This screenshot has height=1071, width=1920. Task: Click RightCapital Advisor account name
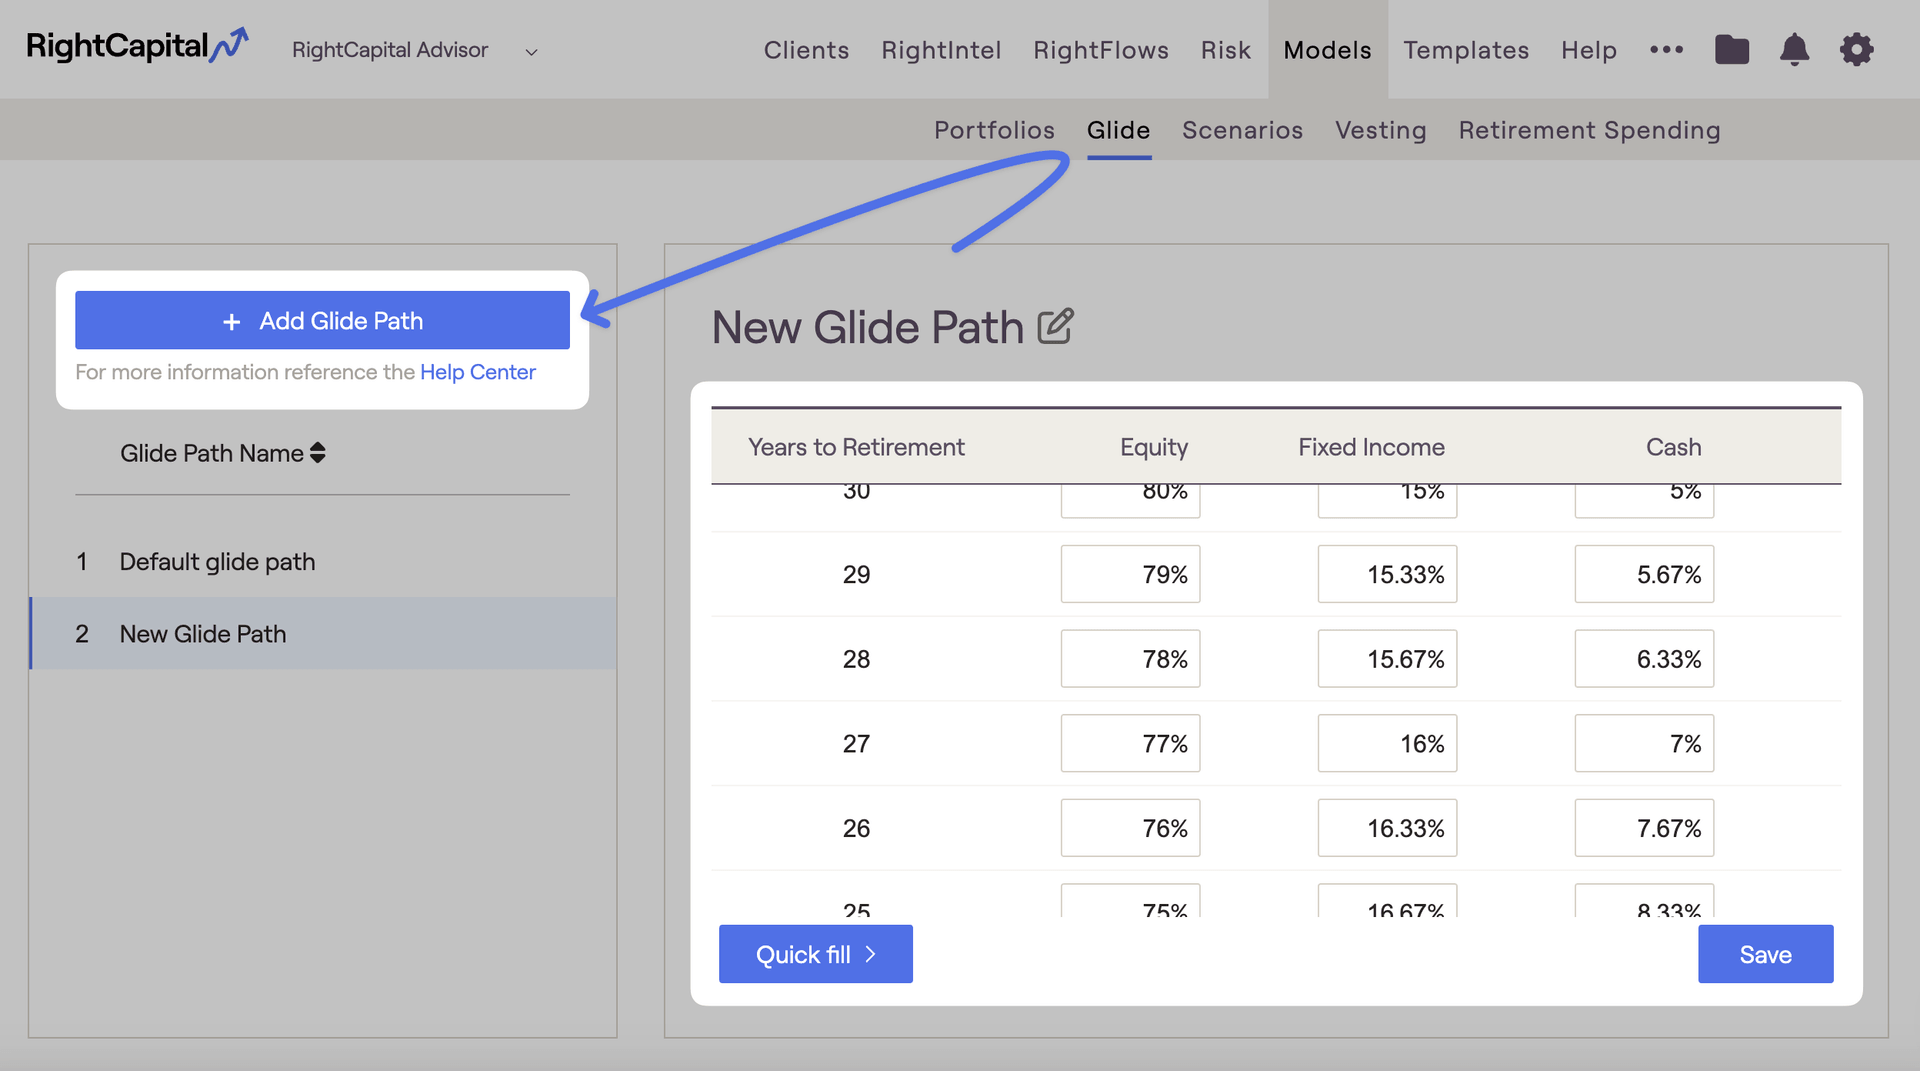[390, 50]
